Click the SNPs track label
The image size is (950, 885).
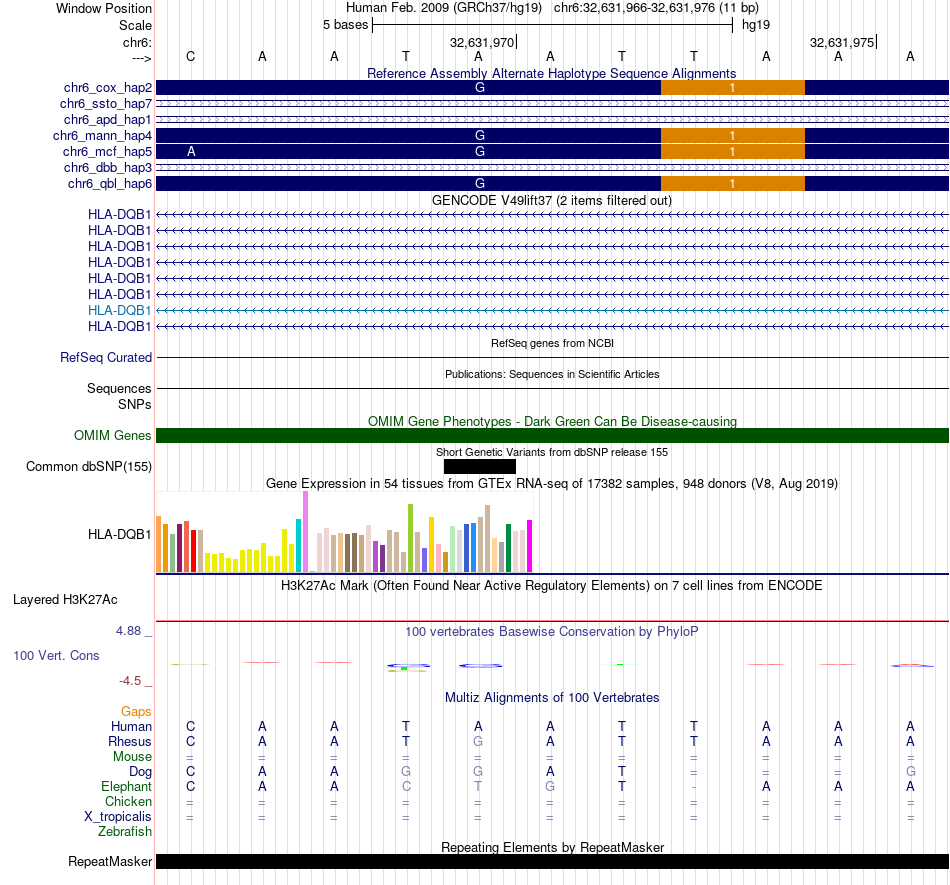[135, 405]
